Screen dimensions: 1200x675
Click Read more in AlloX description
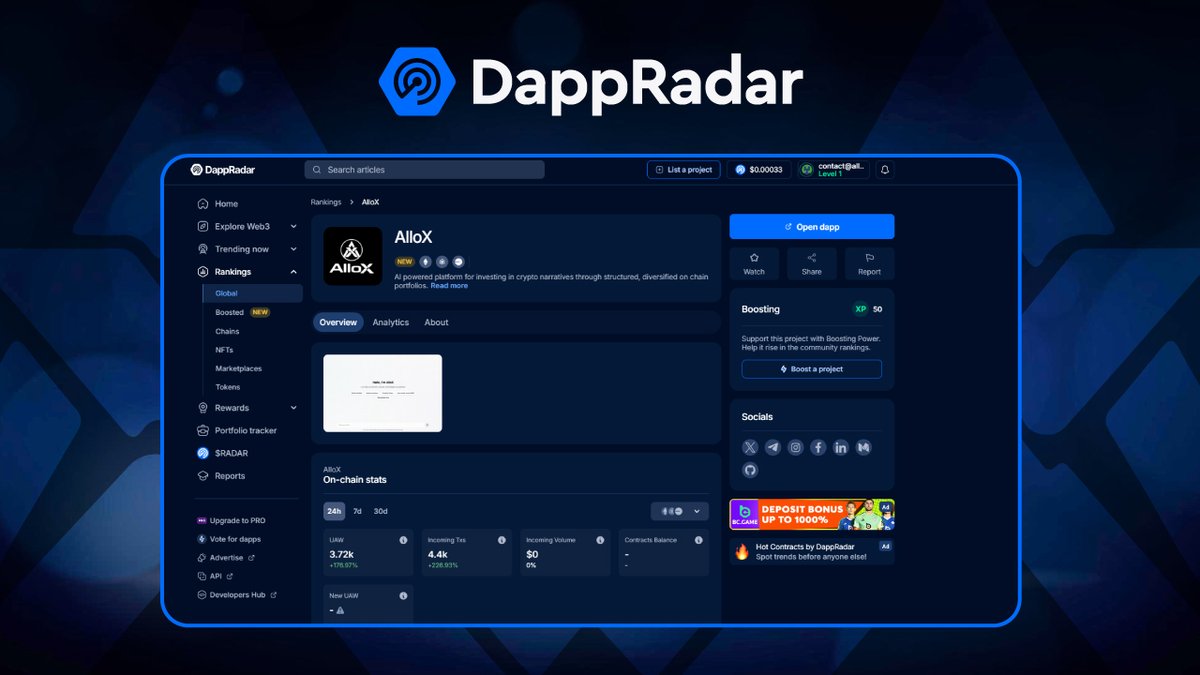pyautogui.click(x=449, y=286)
